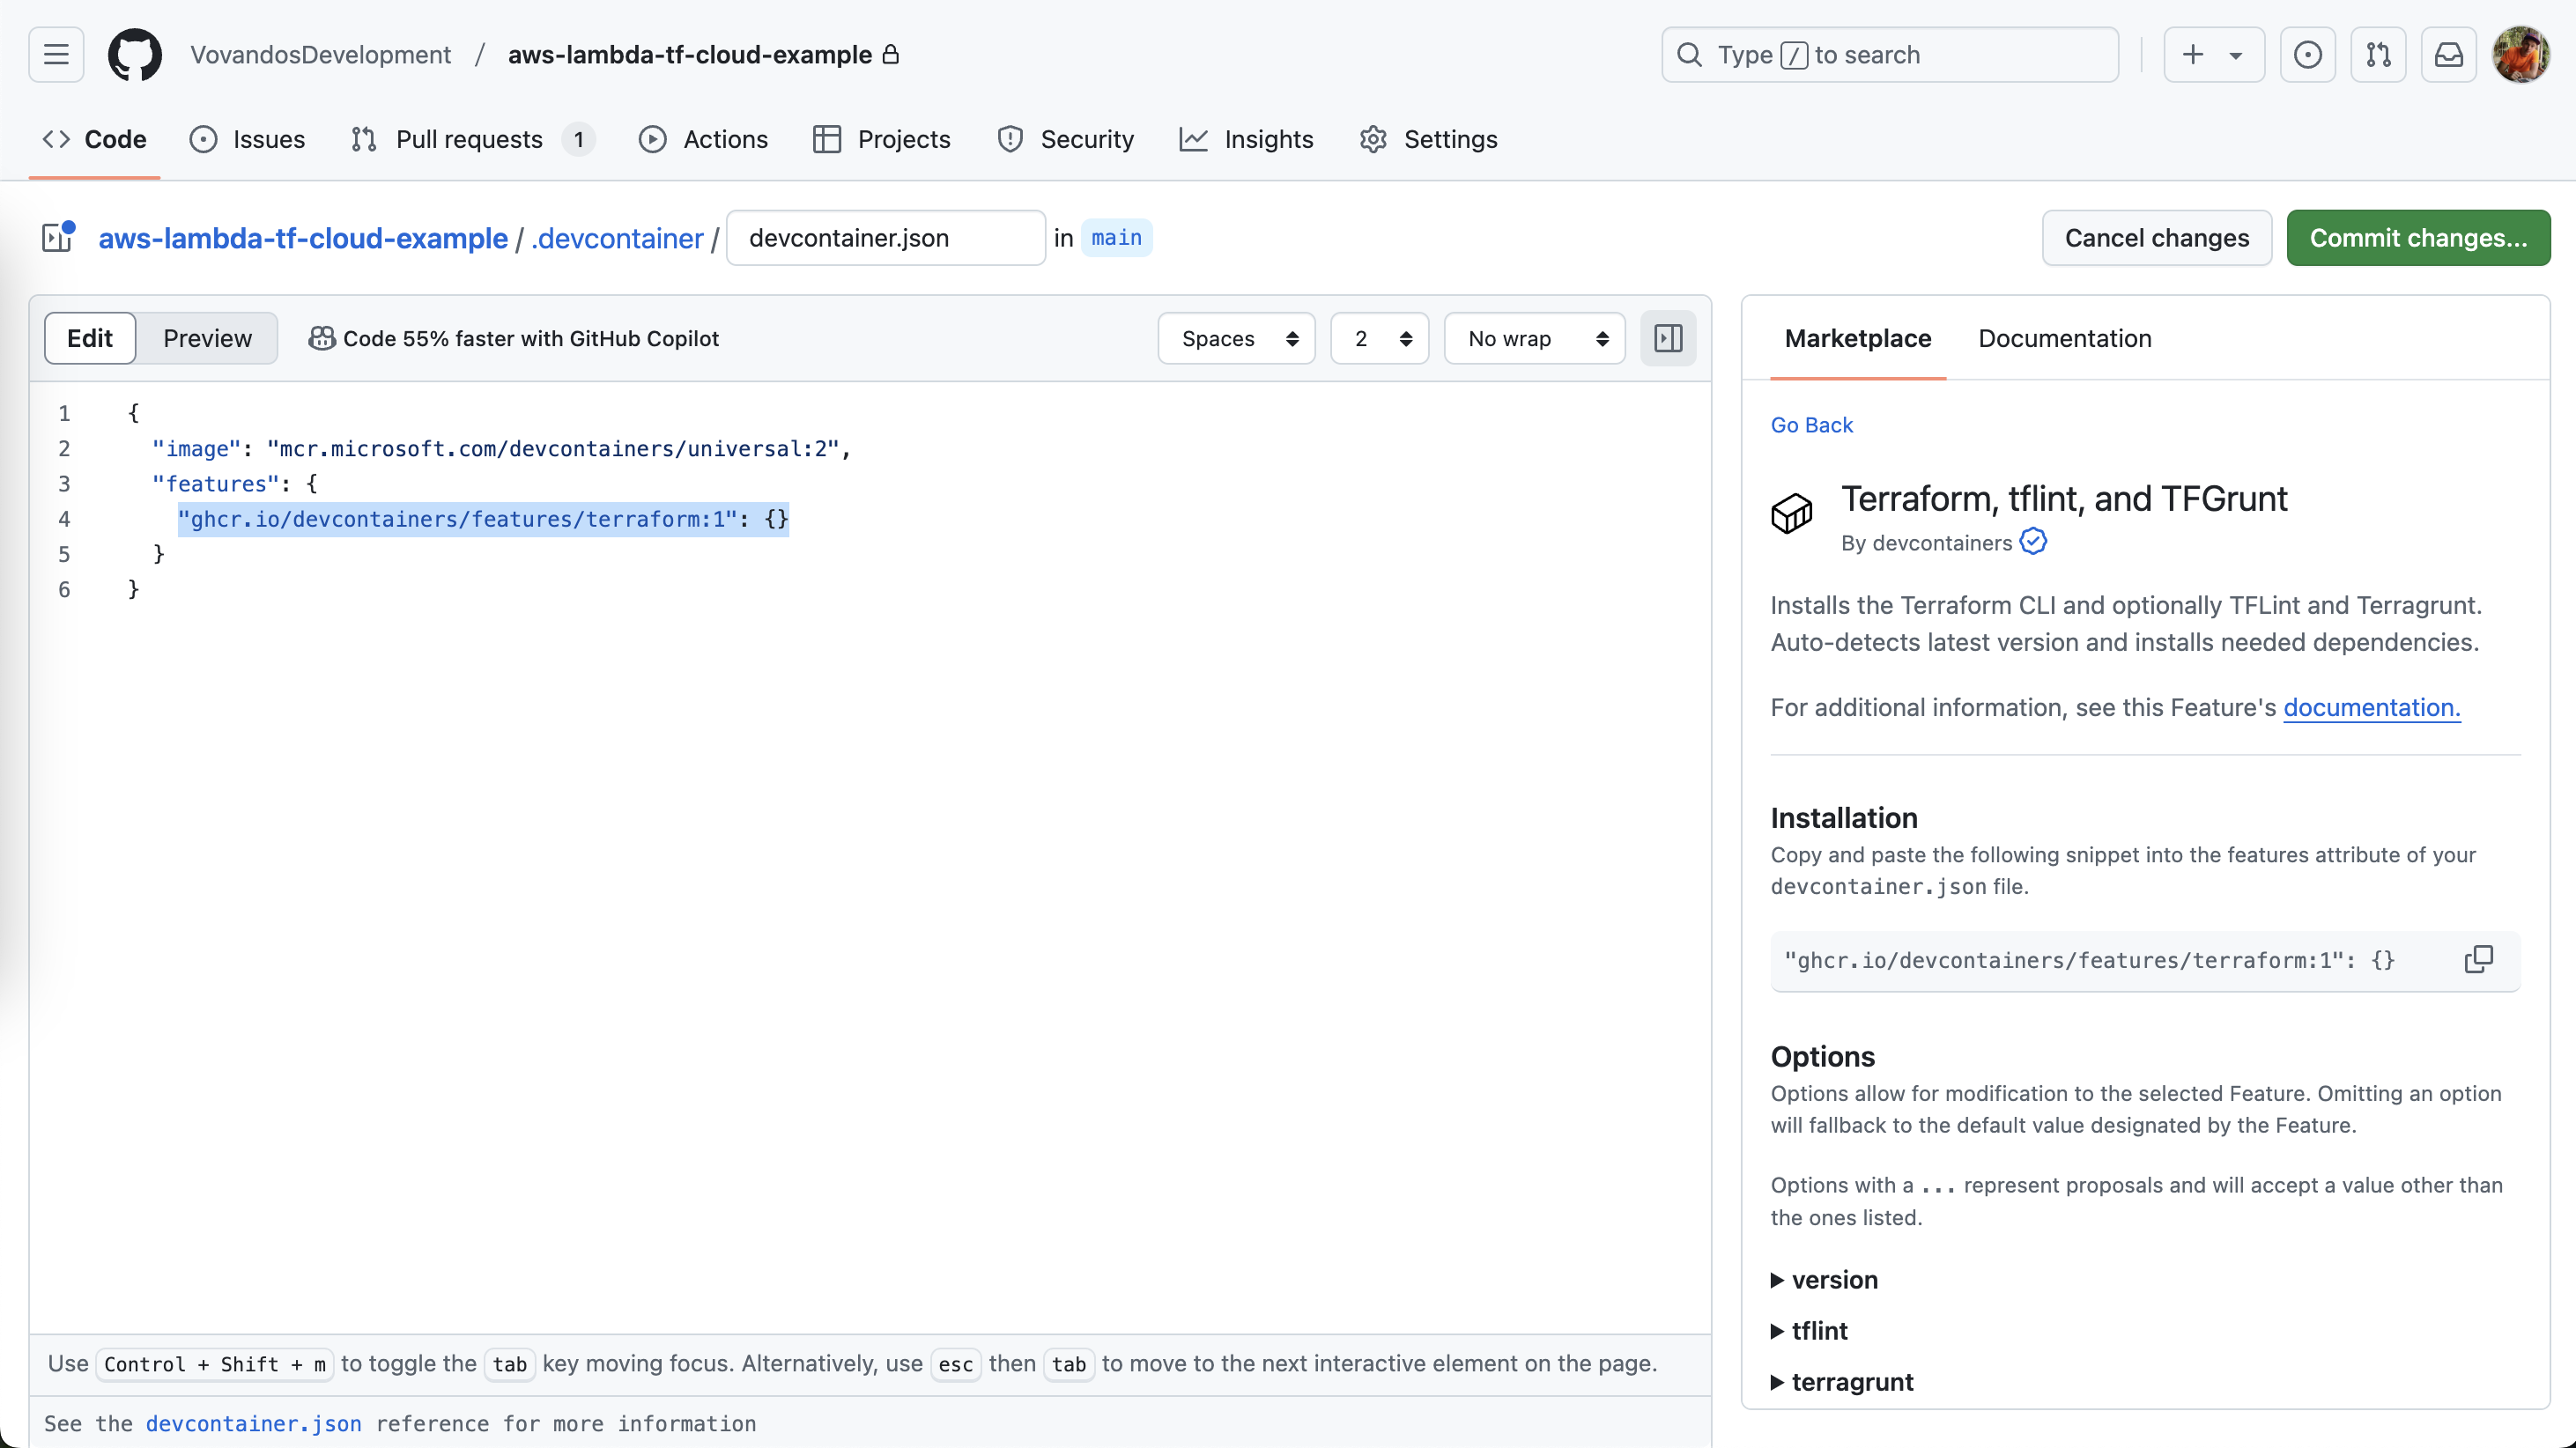Open the No wrap dropdown
This screenshot has width=2576, height=1448.
(1534, 338)
